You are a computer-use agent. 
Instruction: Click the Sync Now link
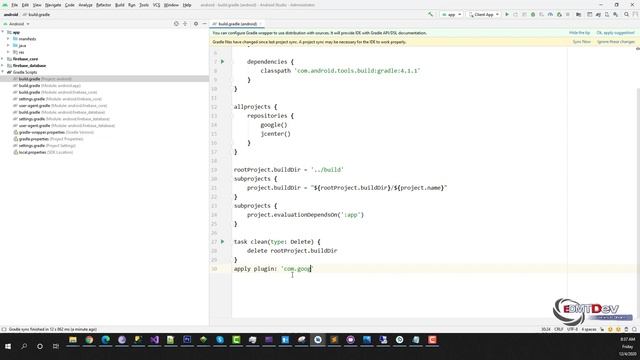(x=581, y=42)
